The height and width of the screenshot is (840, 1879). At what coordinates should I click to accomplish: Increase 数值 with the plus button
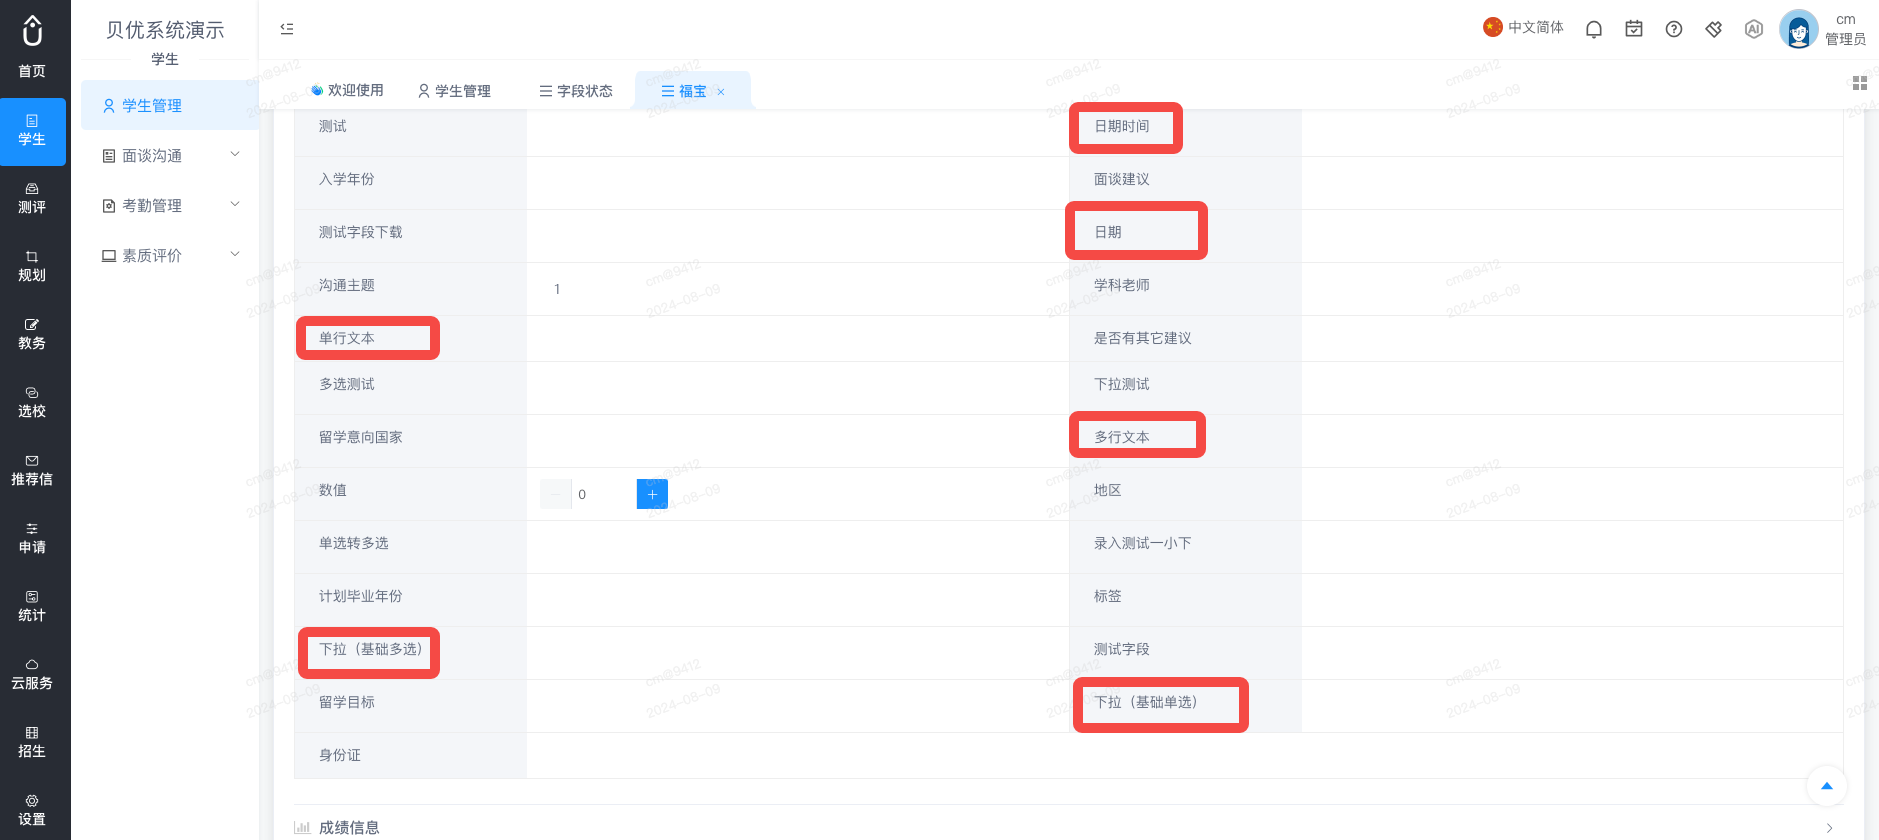click(652, 494)
